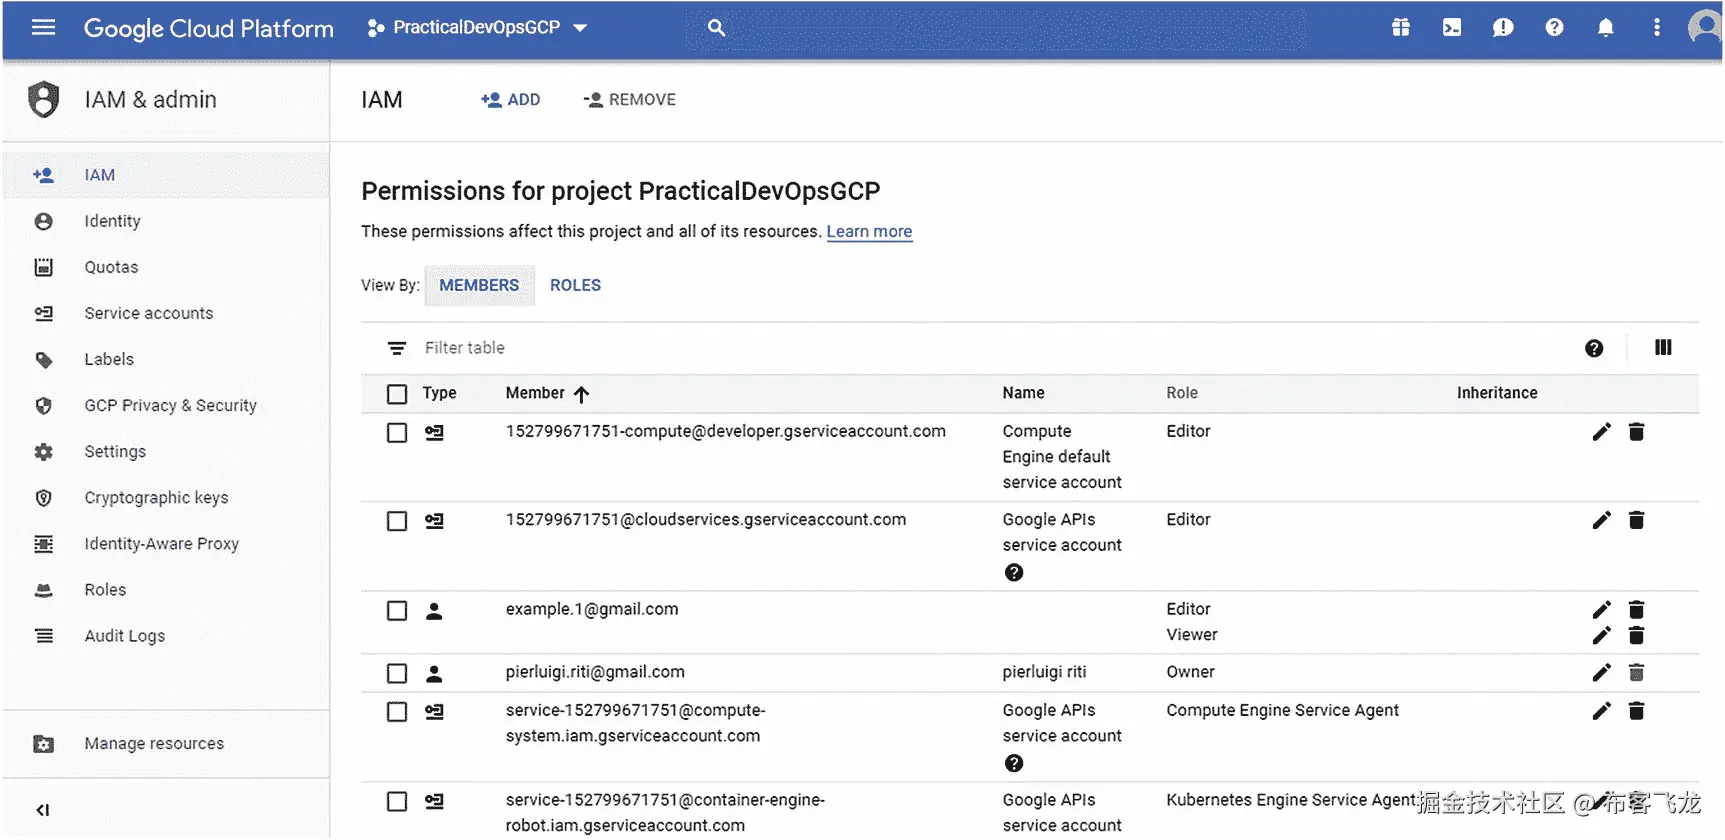
Task: Click the ADD member button
Action: pos(511,100)
